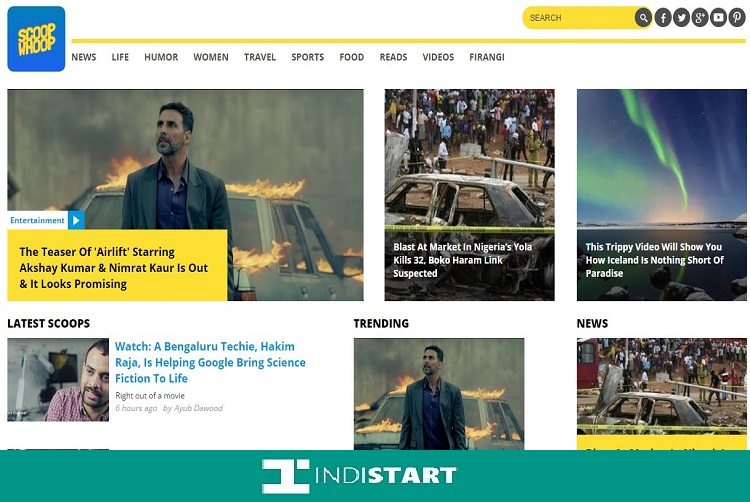Click the News section burnt car thumbnail
Screen dimensions: 750x502
click(x=662, y=387)
